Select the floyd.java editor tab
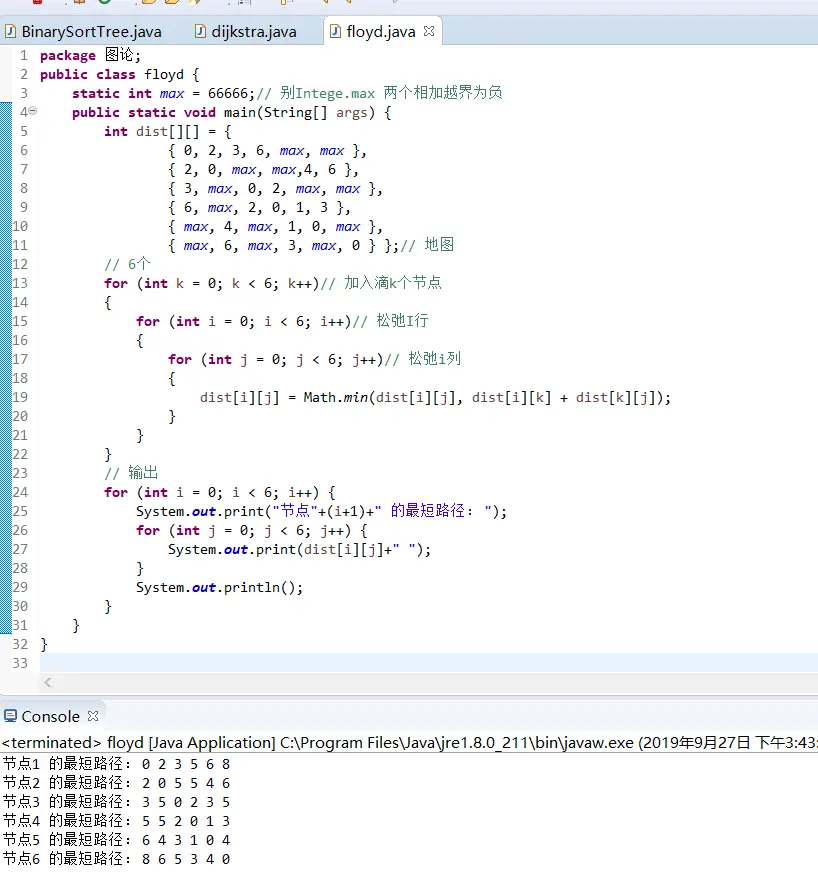818x879 pixels. (x=381, y=31)
